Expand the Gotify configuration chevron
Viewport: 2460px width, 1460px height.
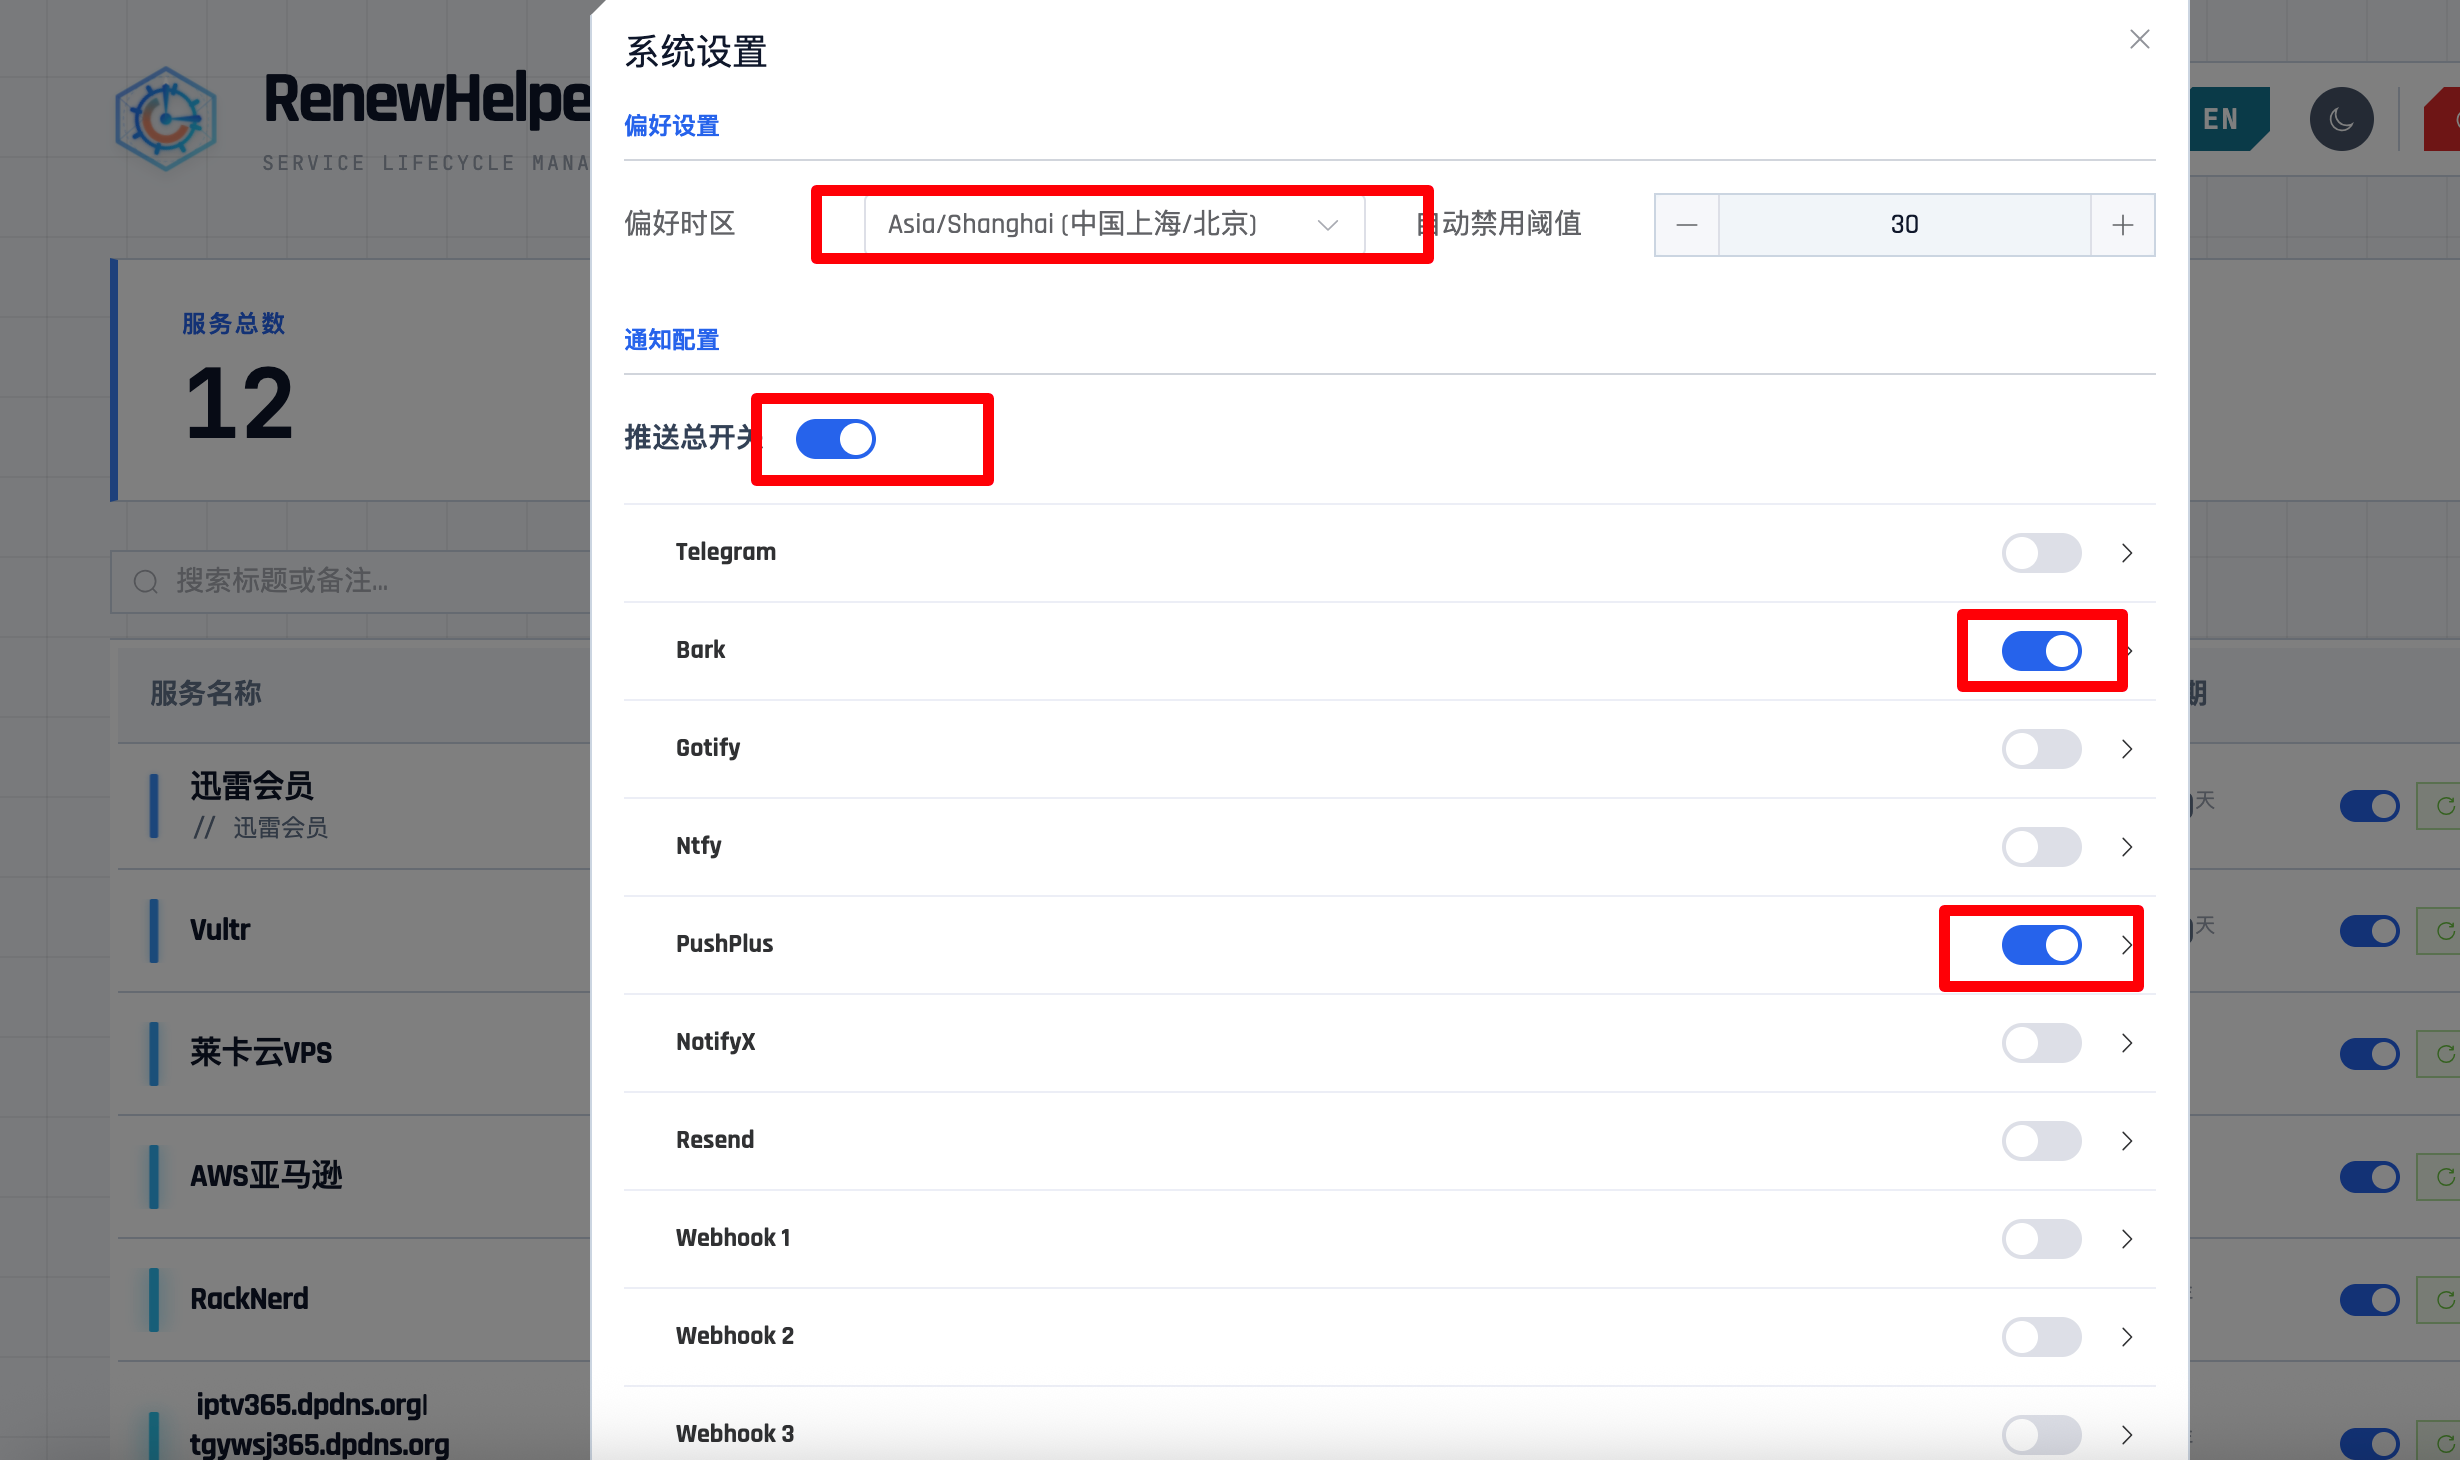point(2127,749)
